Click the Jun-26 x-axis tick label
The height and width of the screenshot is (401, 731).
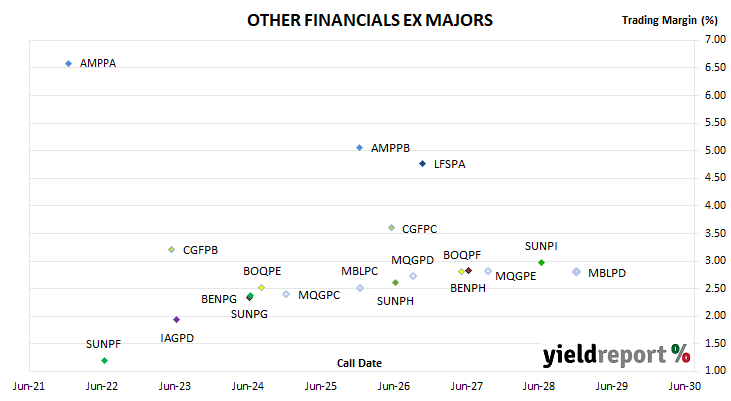(x=394, y=386)
